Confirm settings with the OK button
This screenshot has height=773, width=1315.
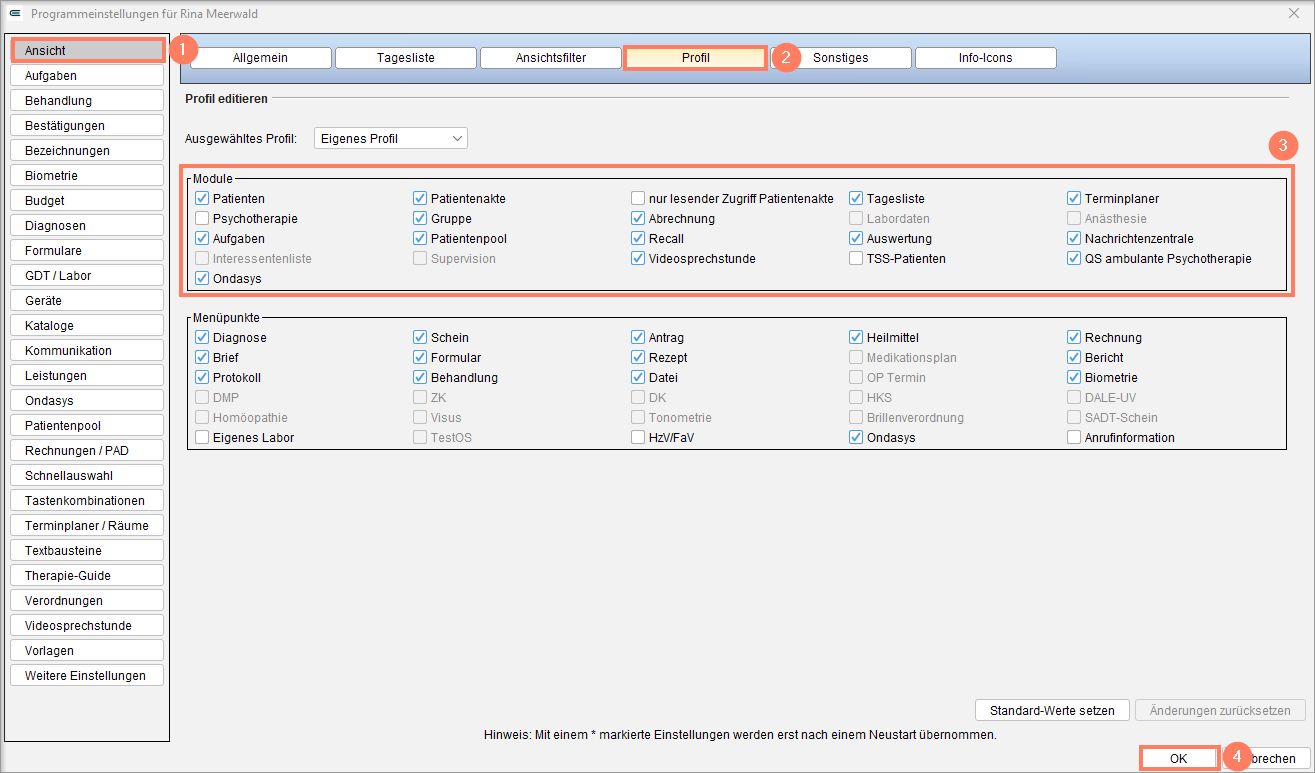pyautogui.click(x=1179, y=759)
